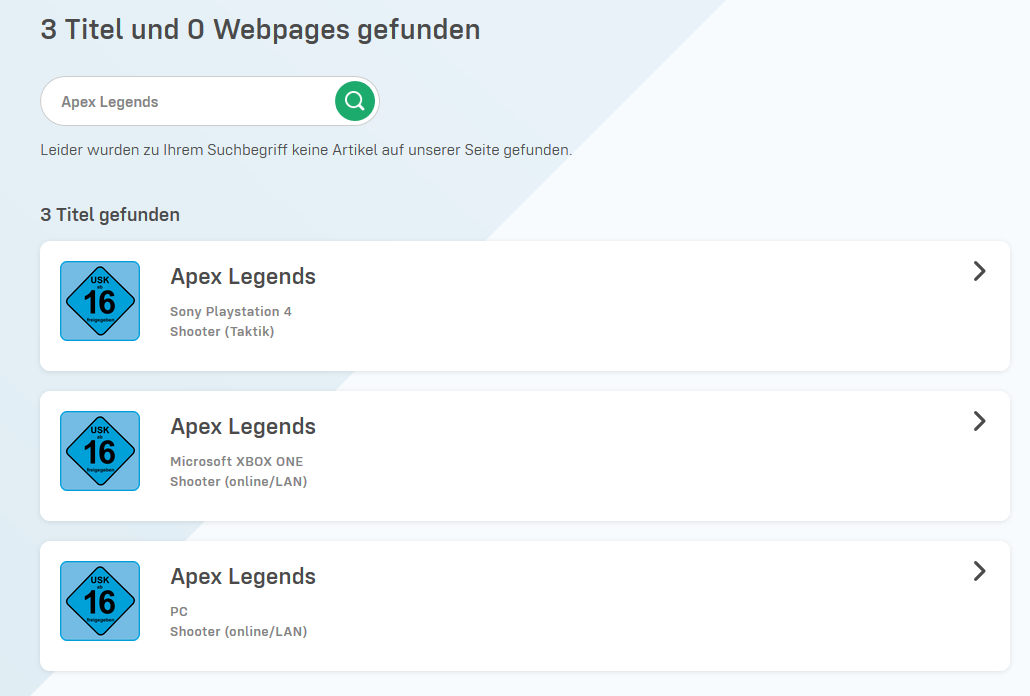Expand Microsoft XBOX ONE result via chevron
Viewport: 1030px width, 696px height.
point(979,422)
